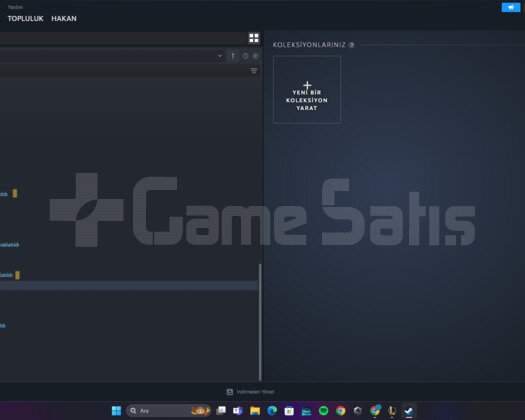Open the TOPLULUK menu

click(x=25, y=19)
